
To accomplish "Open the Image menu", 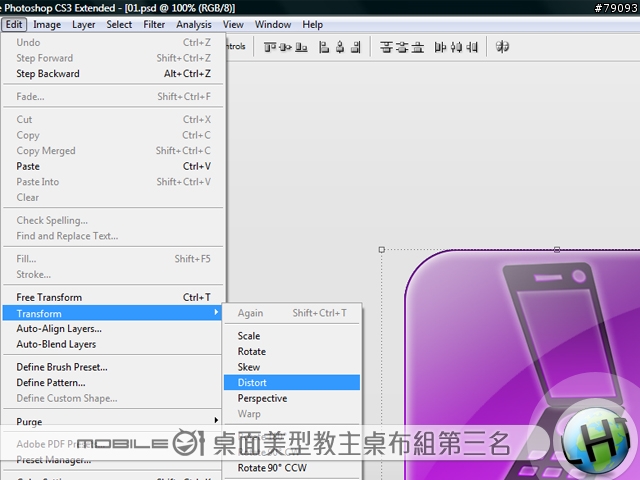I will [x=47, y=25].
